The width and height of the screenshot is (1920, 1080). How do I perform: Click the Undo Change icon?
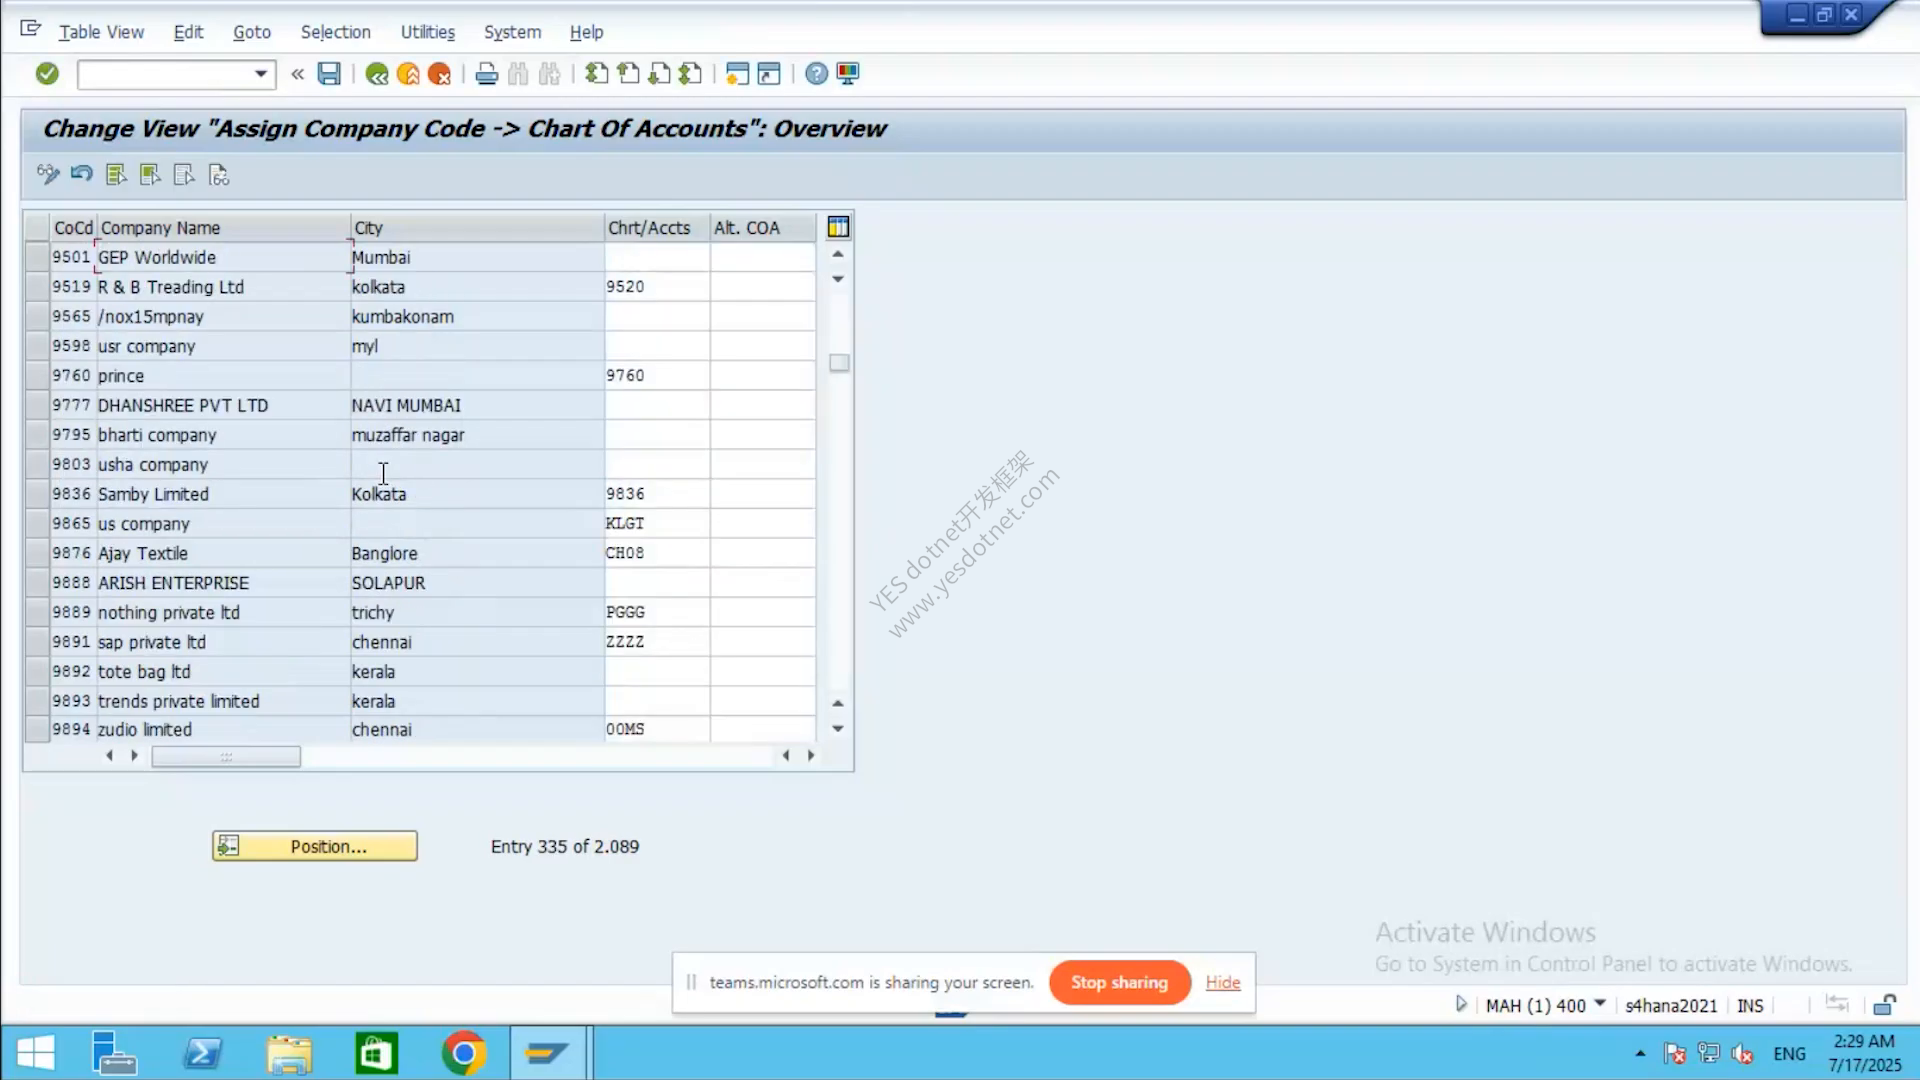[82, 174]
